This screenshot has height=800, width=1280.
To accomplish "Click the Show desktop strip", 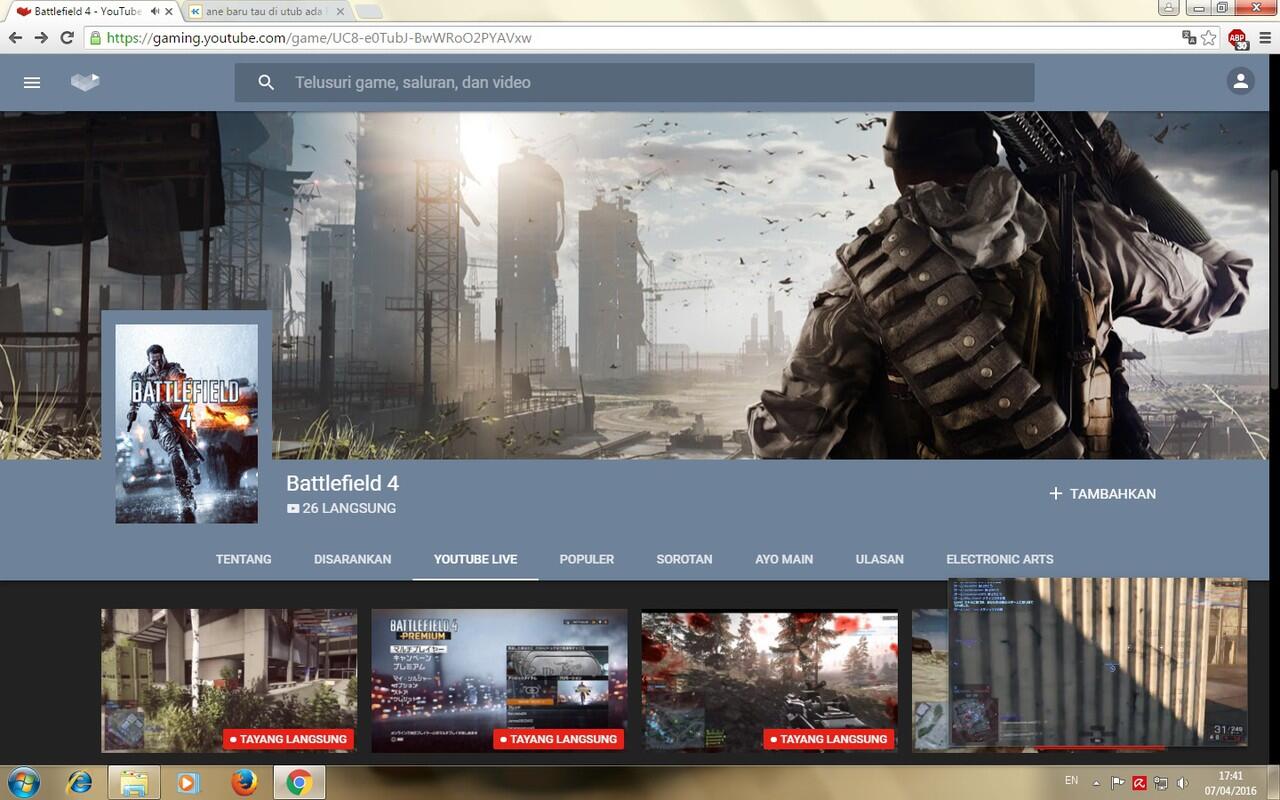I will [x=1273, y=783].
